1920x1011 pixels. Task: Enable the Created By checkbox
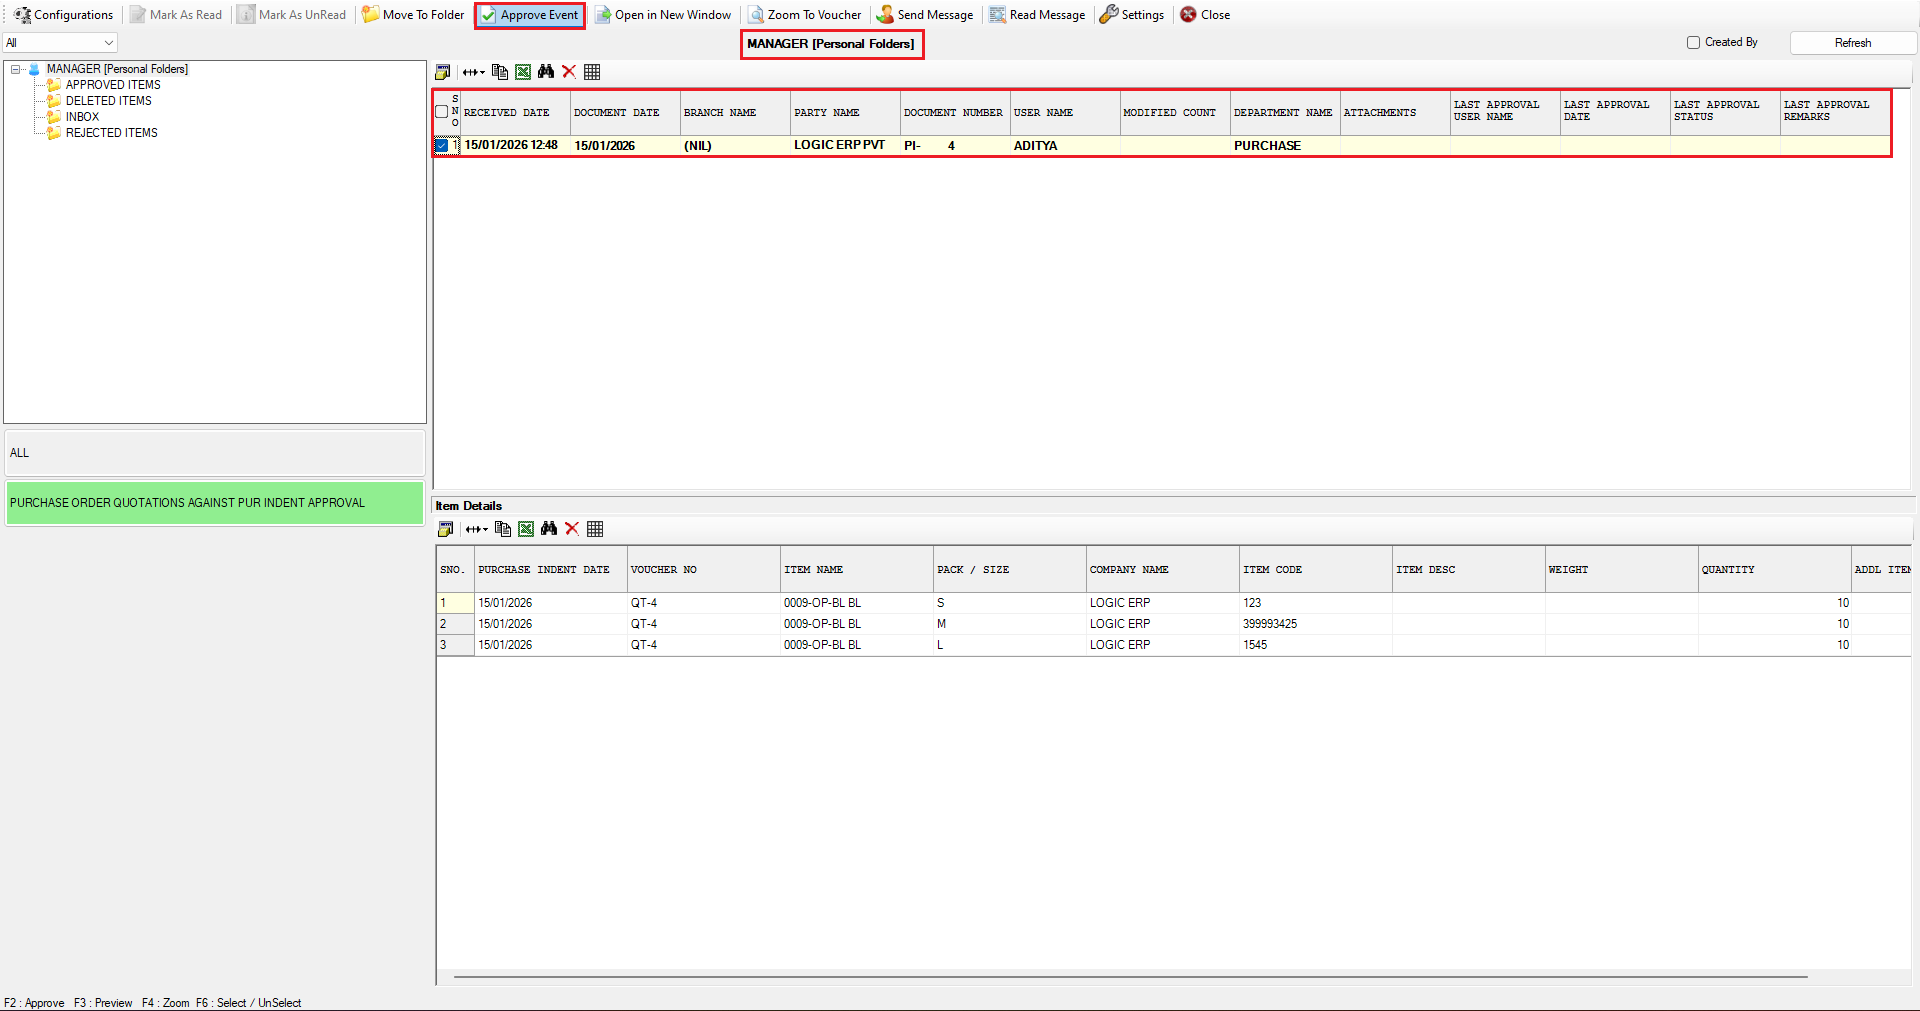point(1693,43)
